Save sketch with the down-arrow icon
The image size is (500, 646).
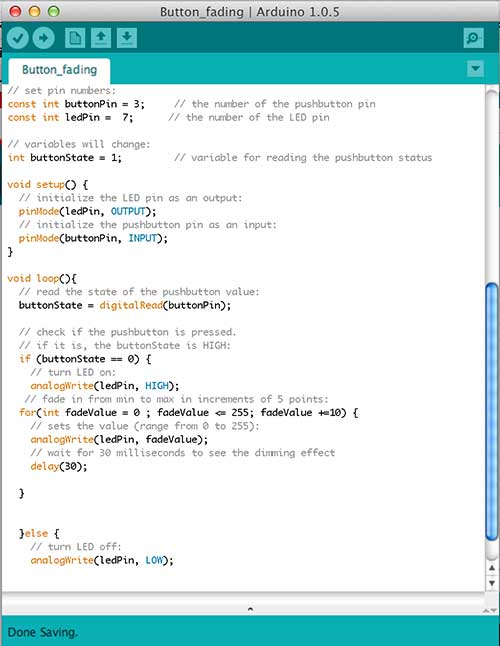pyautogui.click(x=127, y=38)
